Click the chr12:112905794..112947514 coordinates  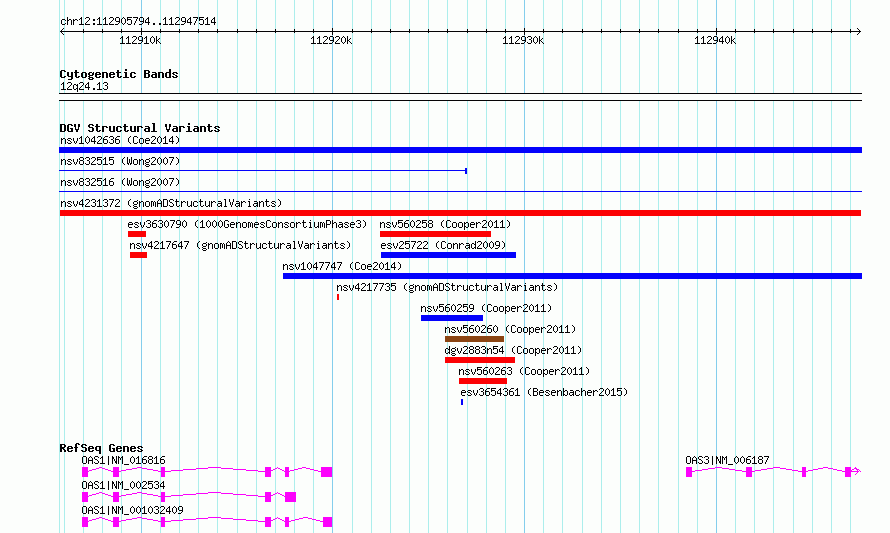[138, 22]
